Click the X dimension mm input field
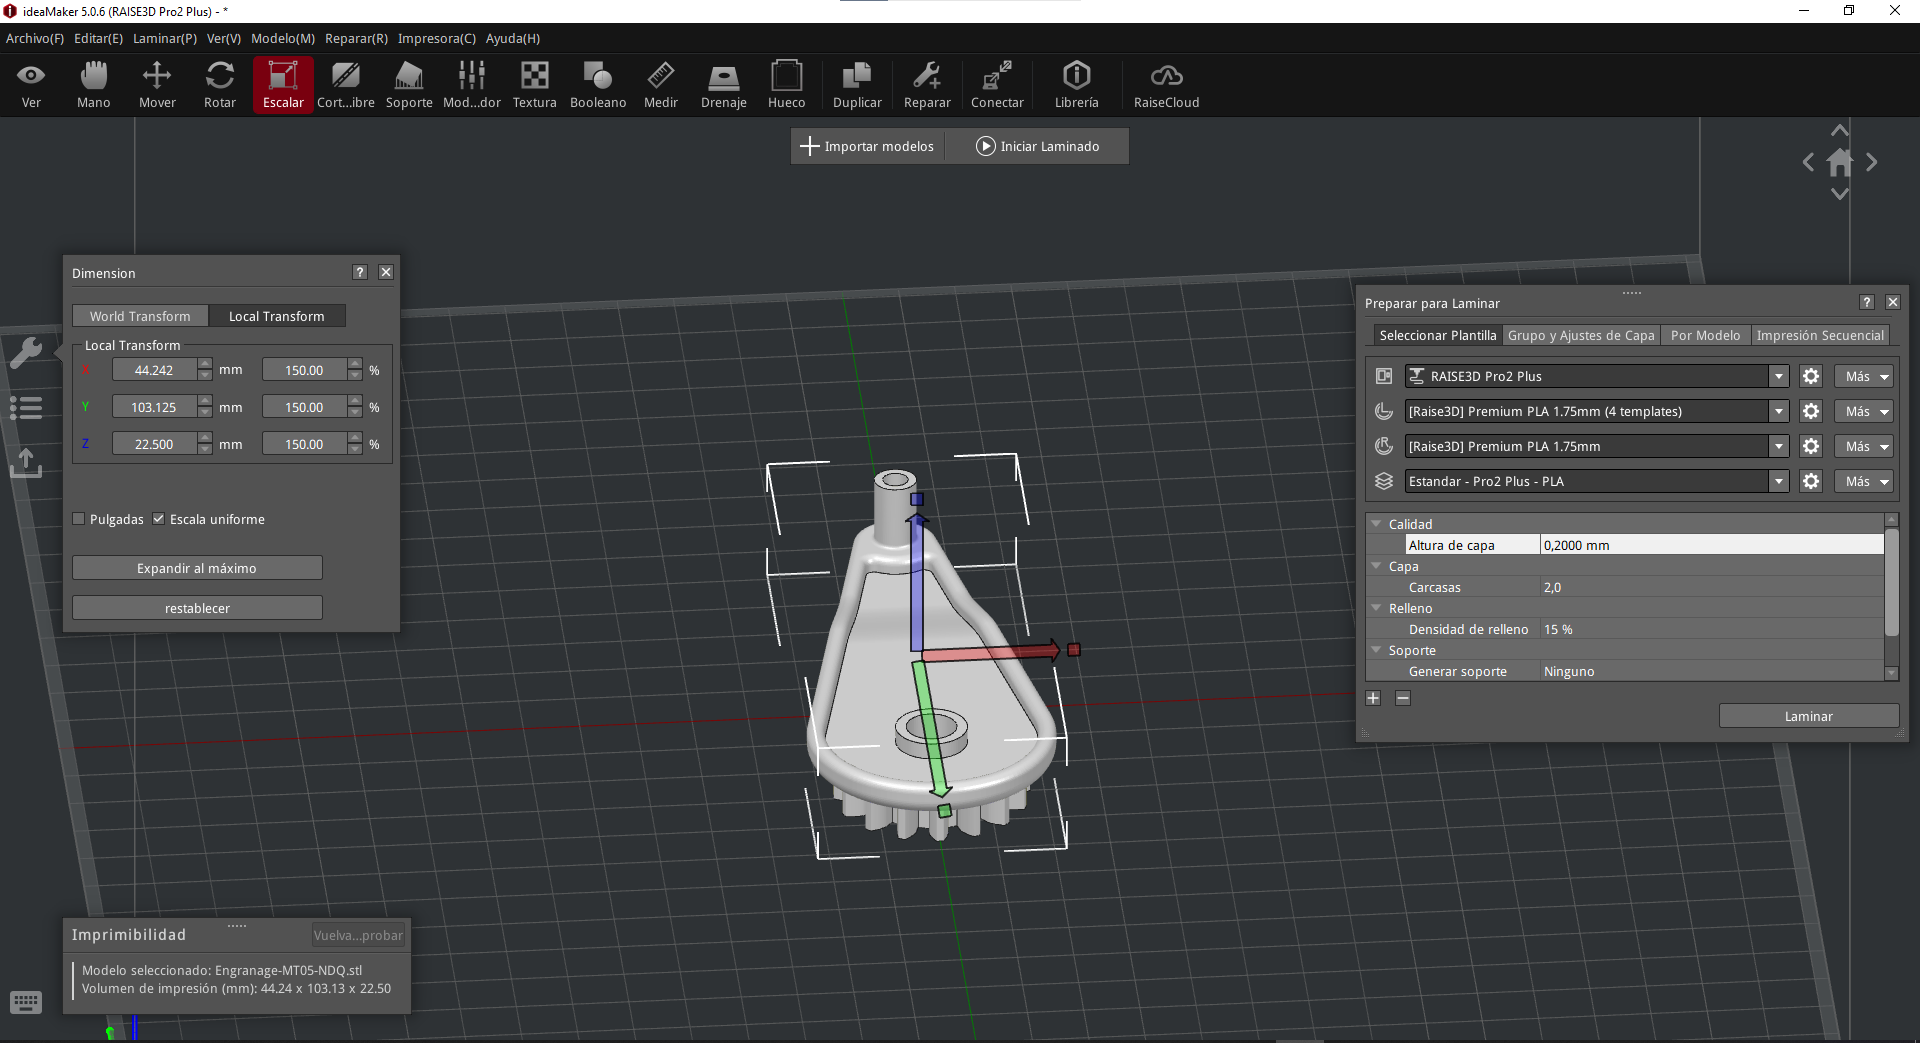Viewport: 1920px width, 1043px height. click(x=154, y=370)
